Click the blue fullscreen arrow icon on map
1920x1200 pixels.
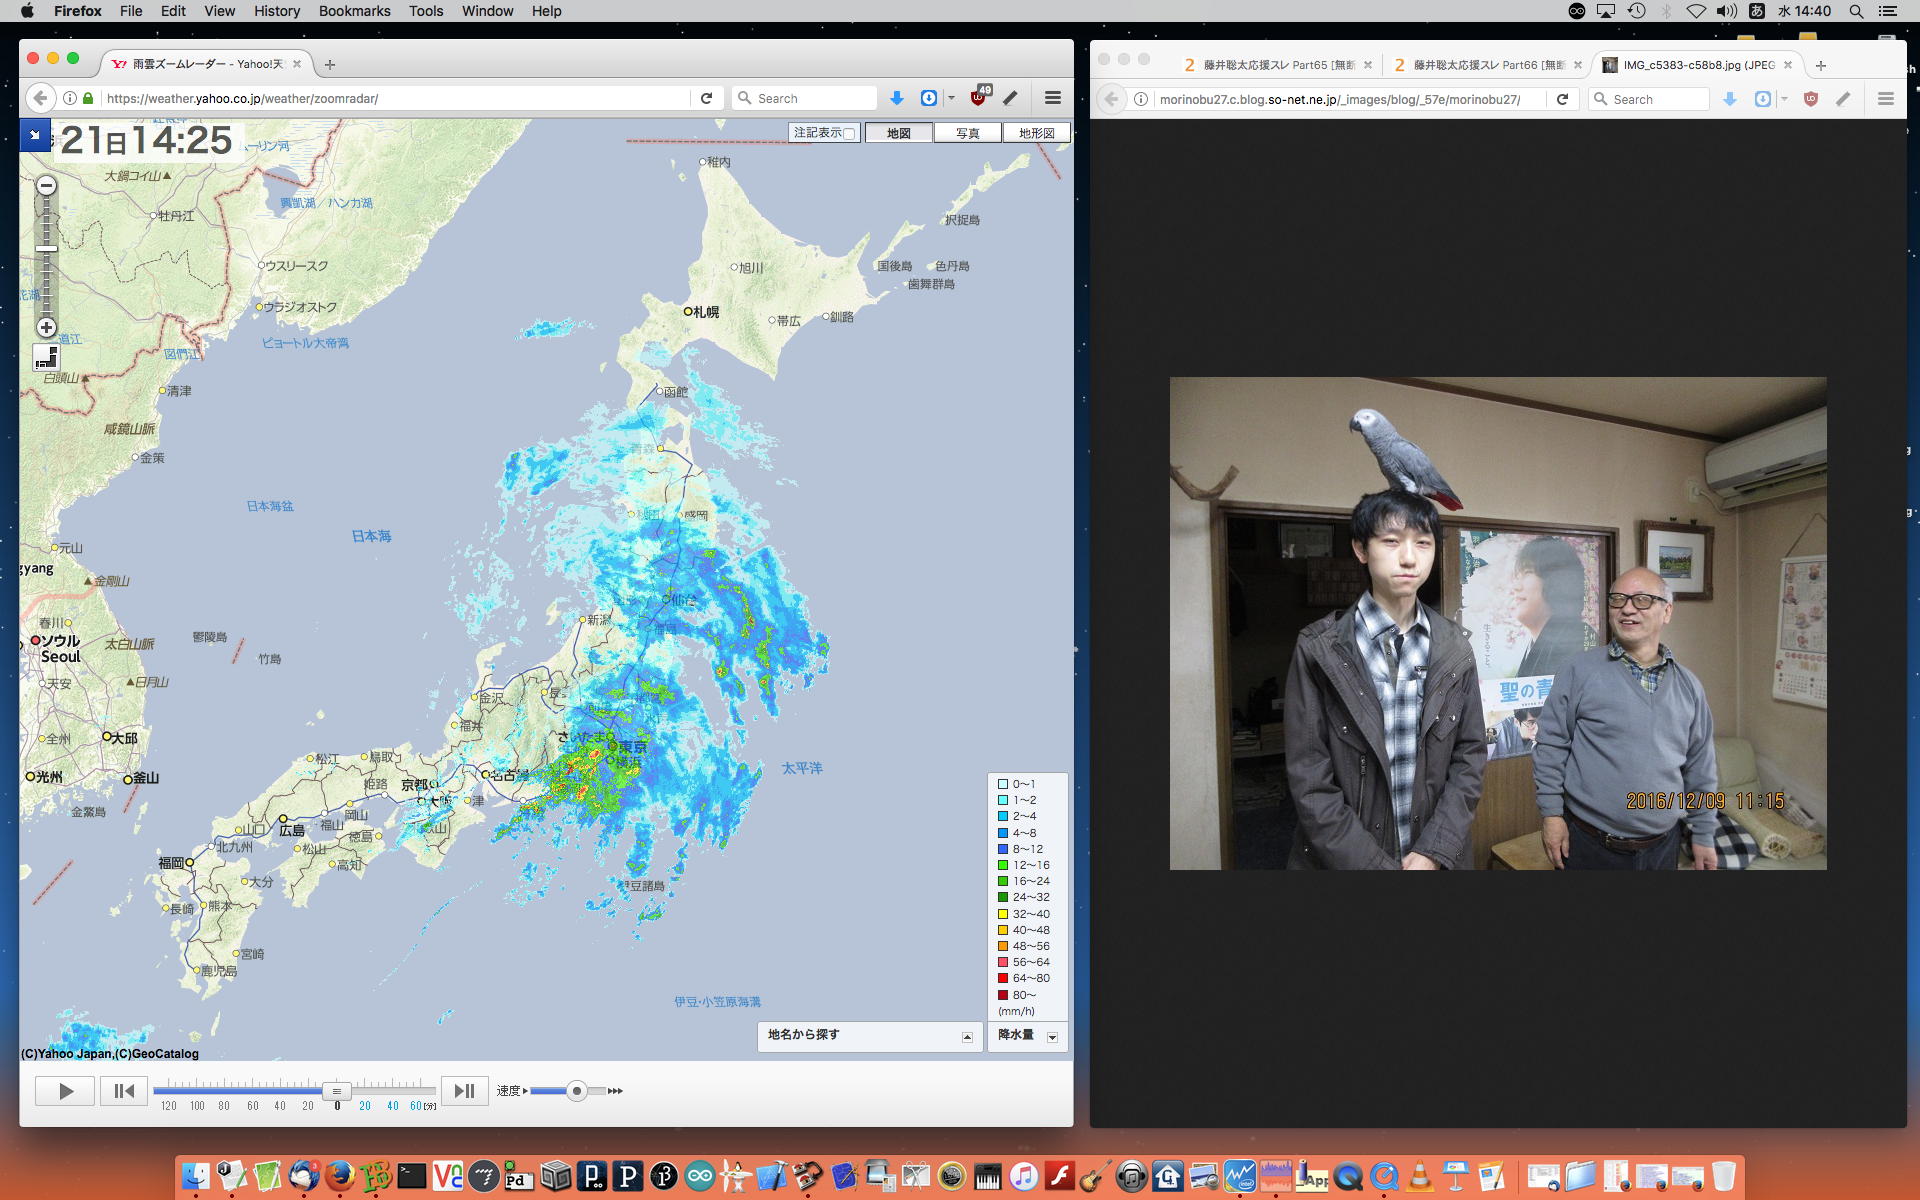click(x=34, y=135)
